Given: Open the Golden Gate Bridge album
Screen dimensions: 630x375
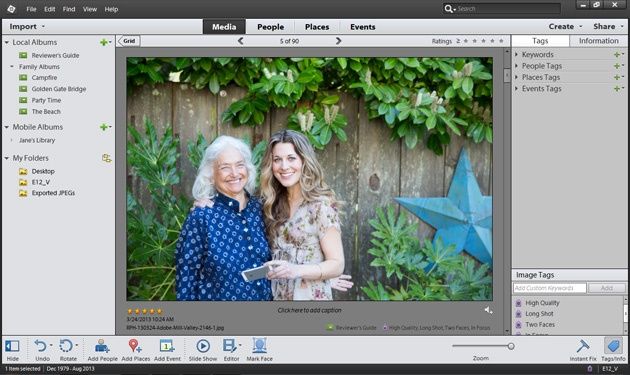Looking at the screenshot, I should pos(59,89).
